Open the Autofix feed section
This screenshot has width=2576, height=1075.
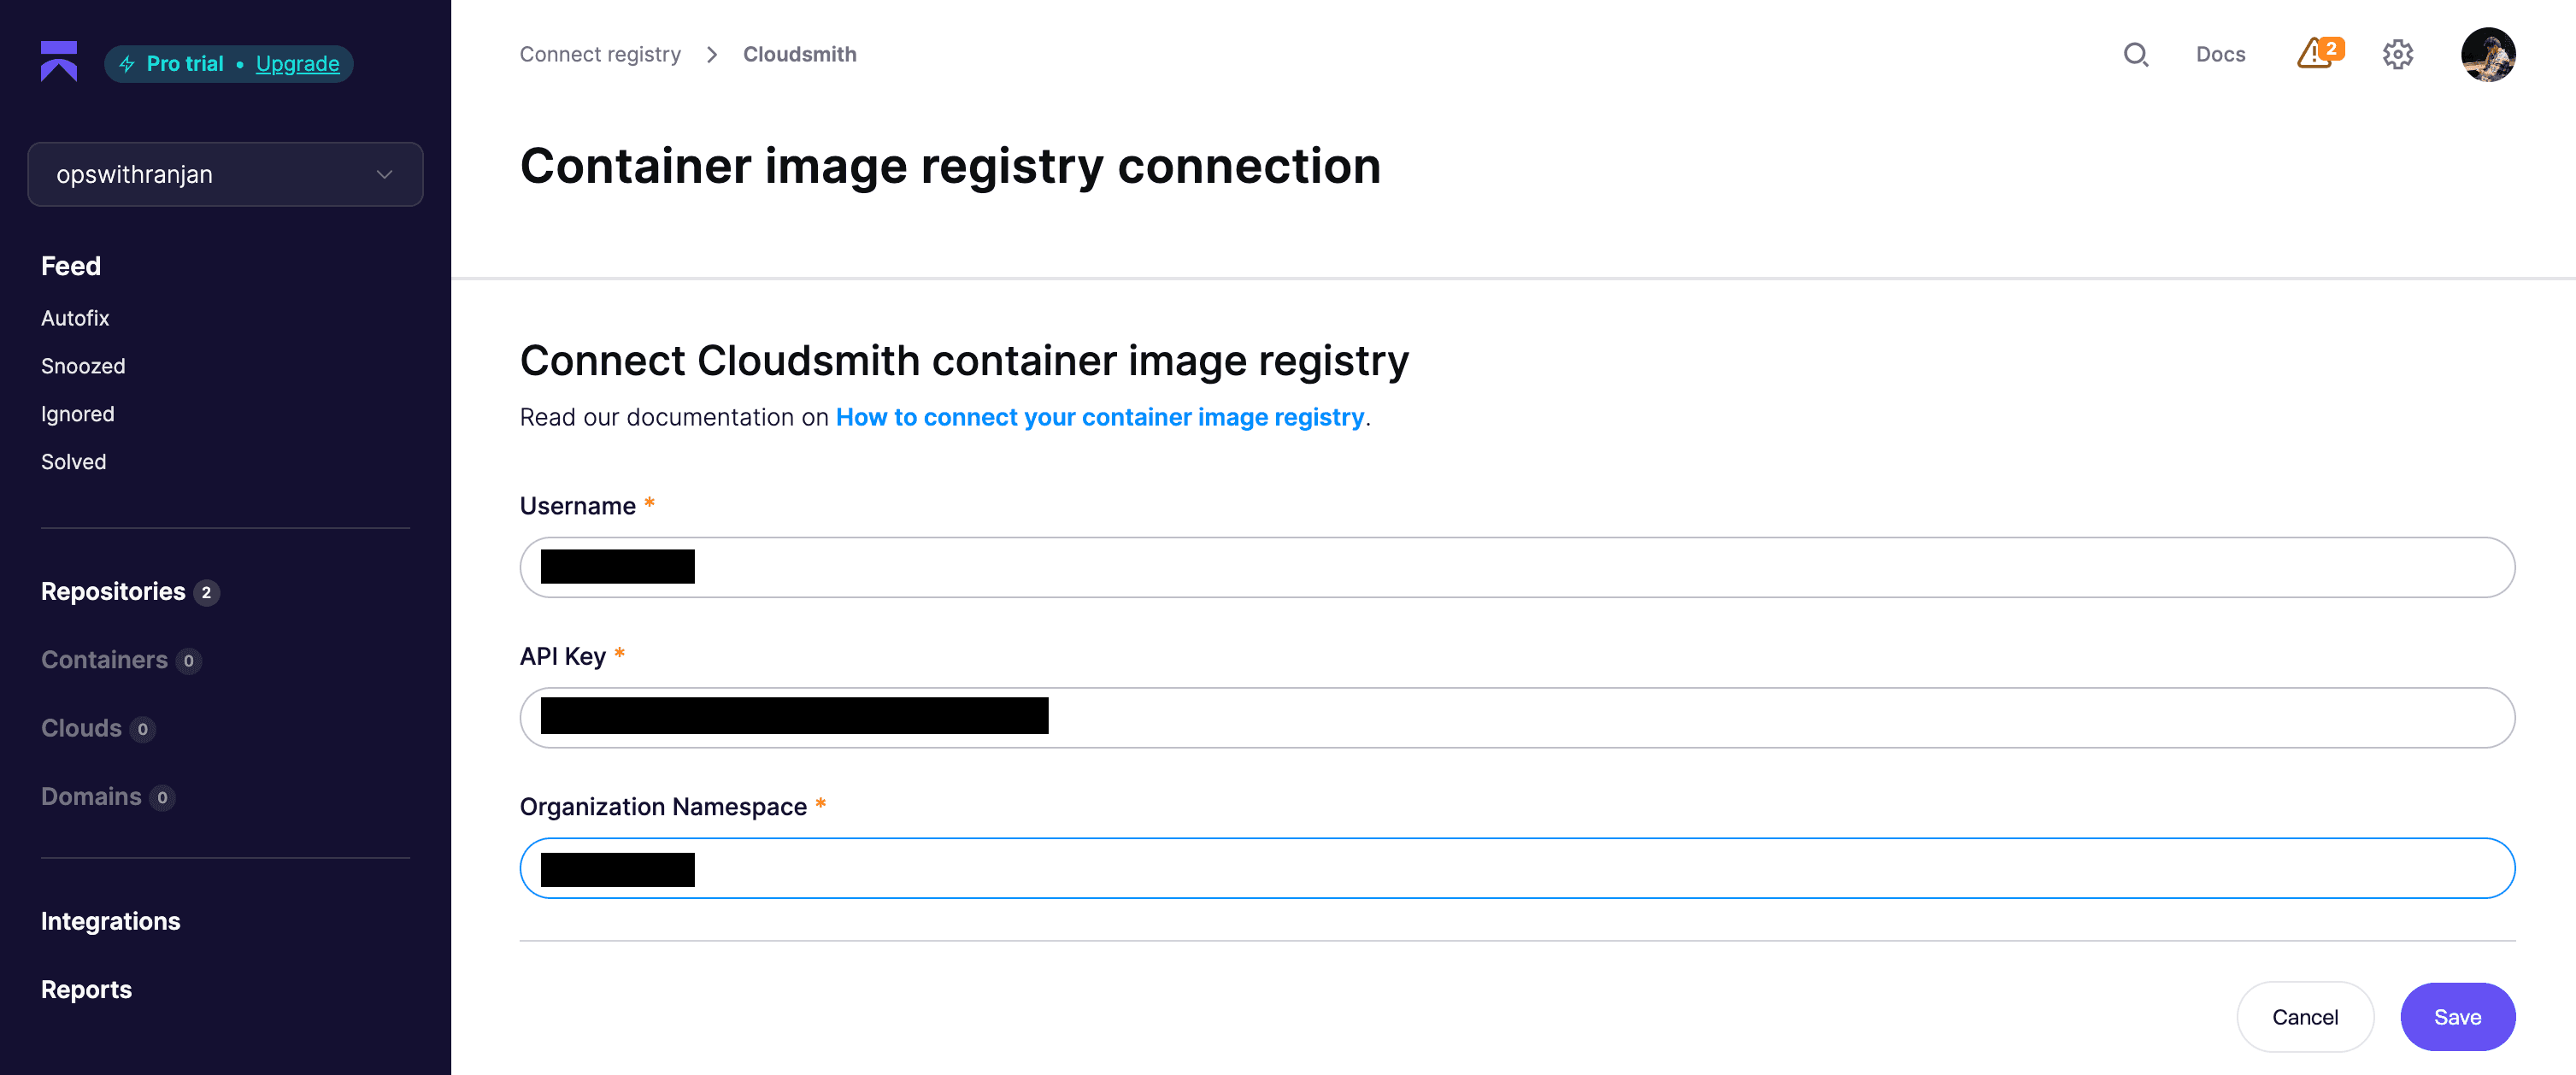point(75,318)
